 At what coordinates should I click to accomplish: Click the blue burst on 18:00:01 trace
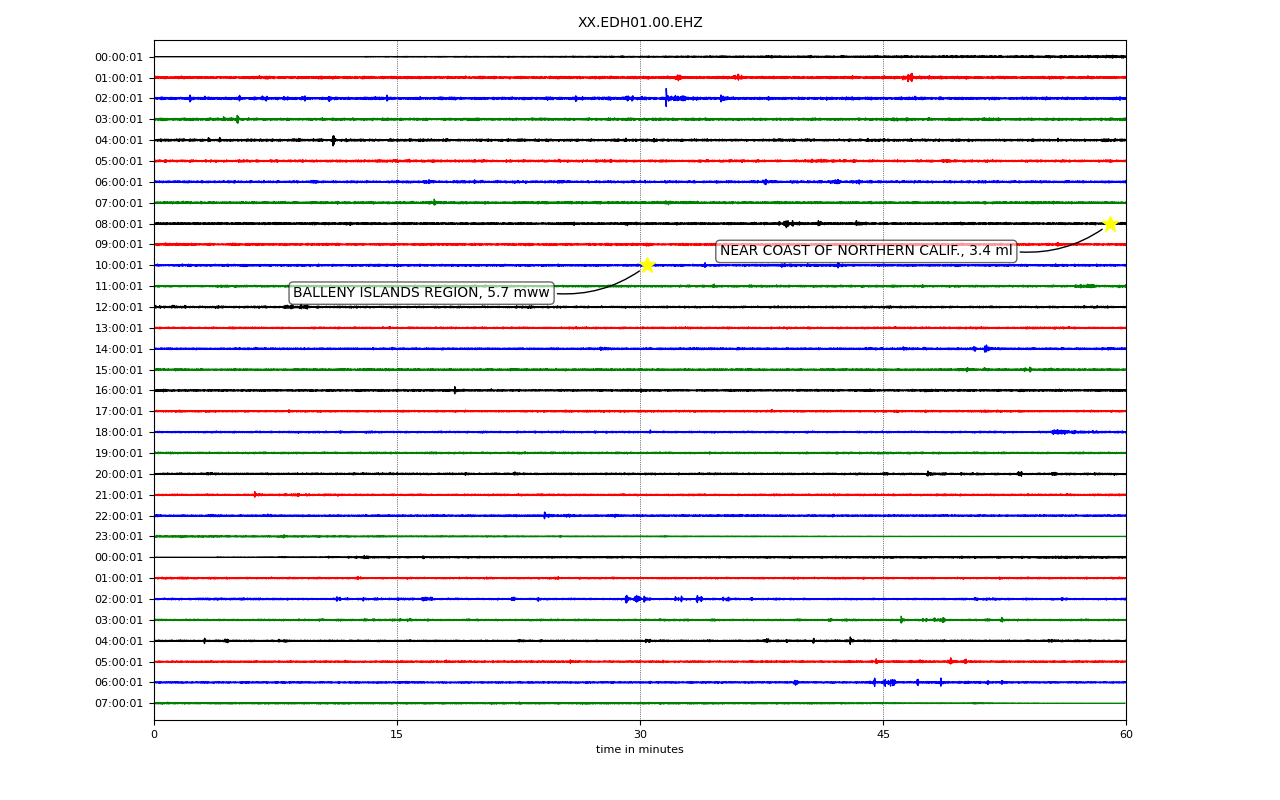[1062, 432]
